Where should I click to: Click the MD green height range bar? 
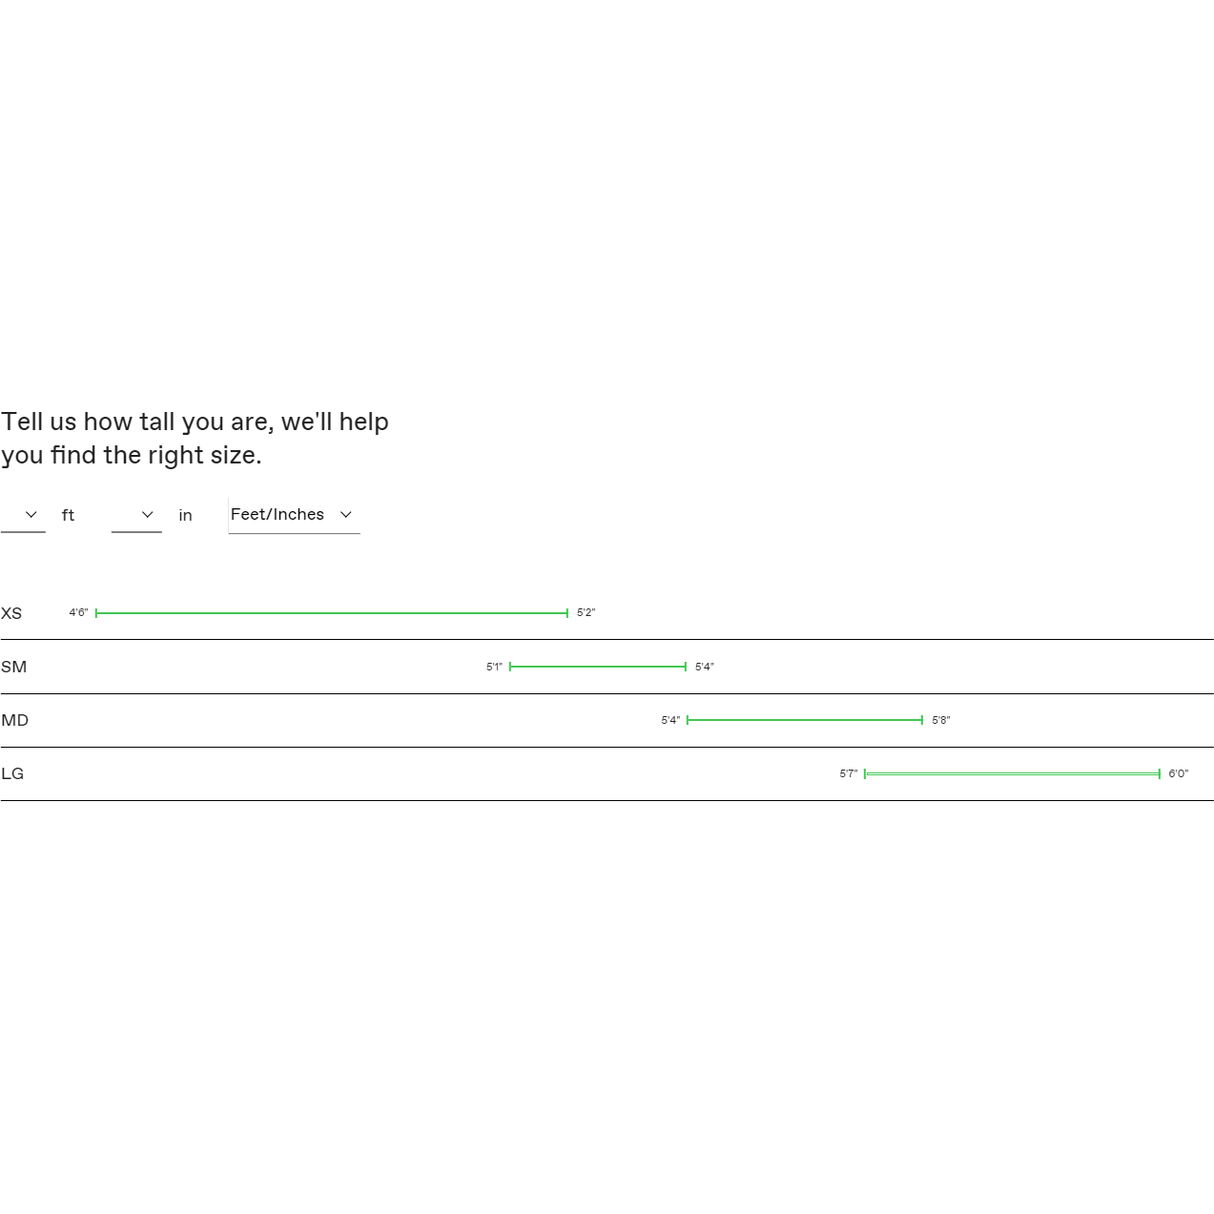[804, 720]
